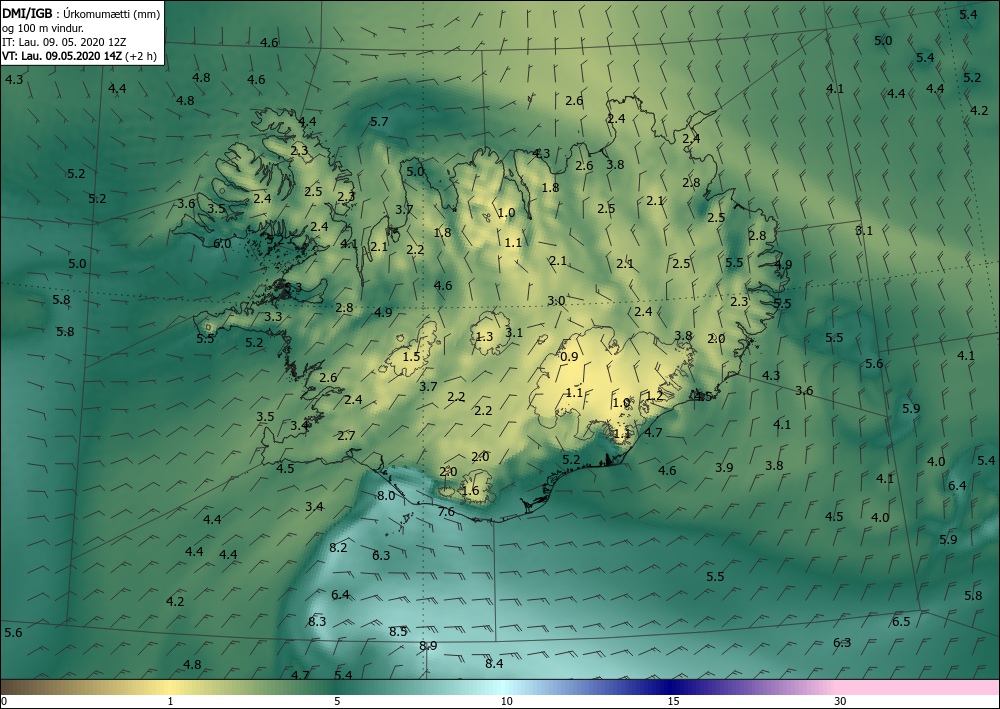Viewport: 1000px width, 709px height.
Task: Click the 3.0 value in central Iceland
Action: (556, 301)
